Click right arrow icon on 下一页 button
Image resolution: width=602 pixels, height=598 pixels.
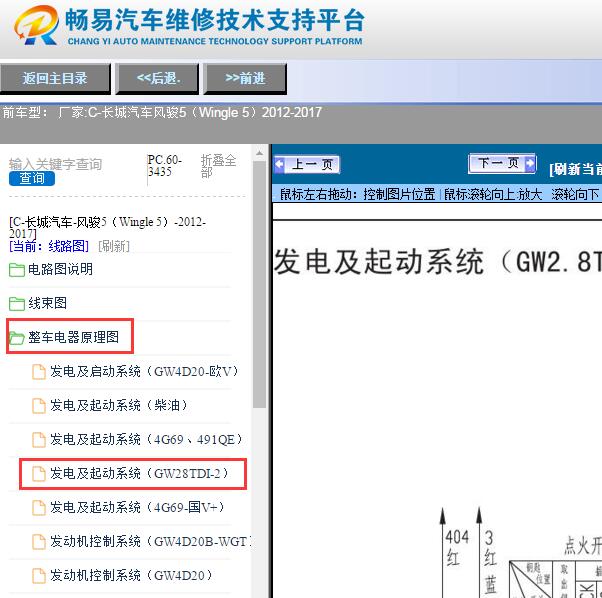tap(530, 164)
